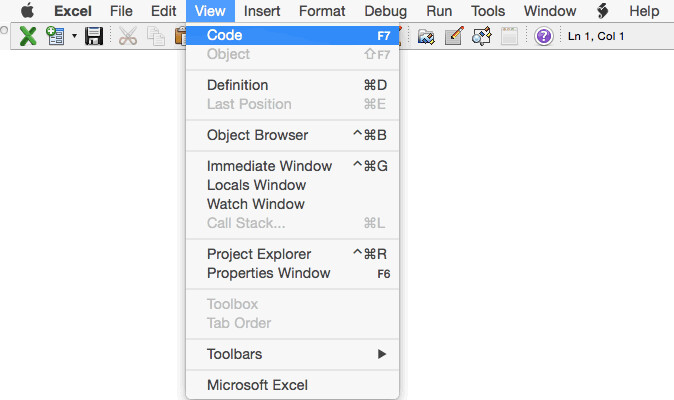This screenshot has width=674, height=400.
Task: Click the Properties Window toolbar icon
Action: (x=454, y=37)
